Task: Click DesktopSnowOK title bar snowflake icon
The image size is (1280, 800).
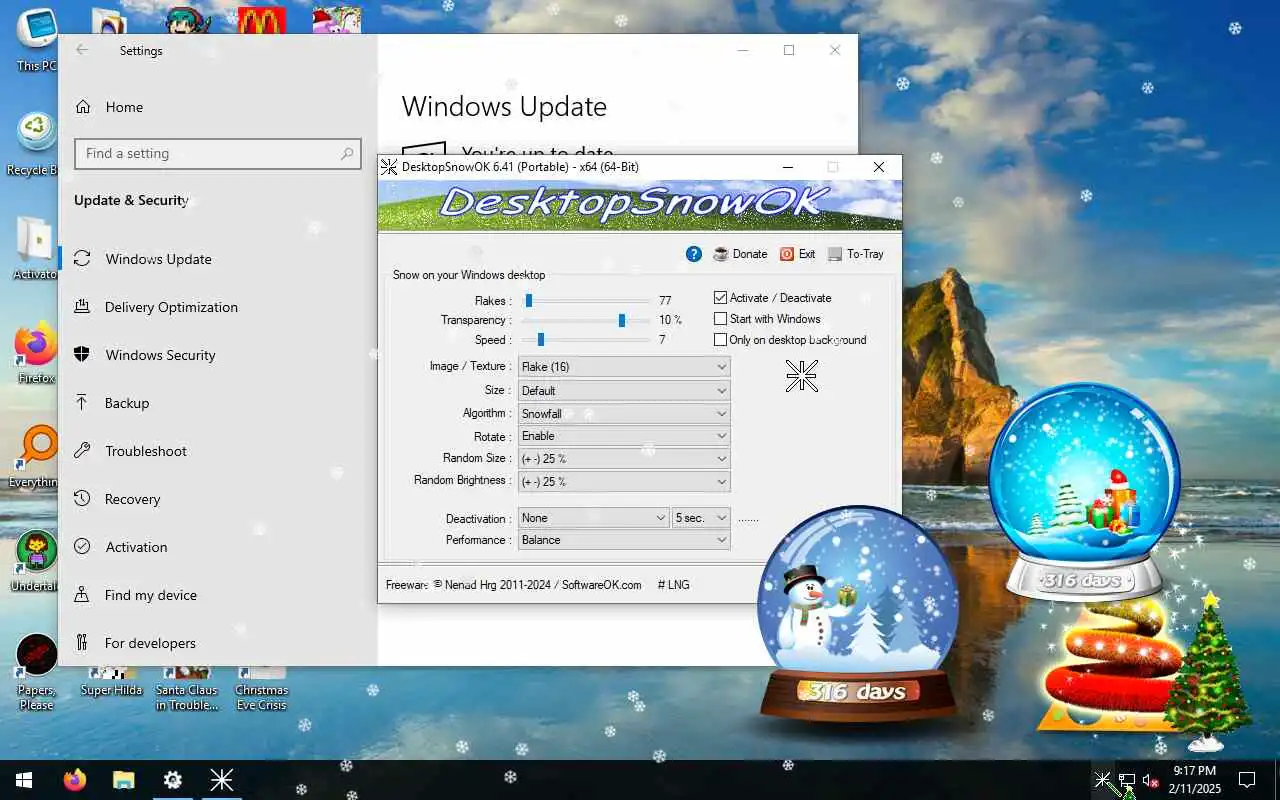Action: coord(389,167)
